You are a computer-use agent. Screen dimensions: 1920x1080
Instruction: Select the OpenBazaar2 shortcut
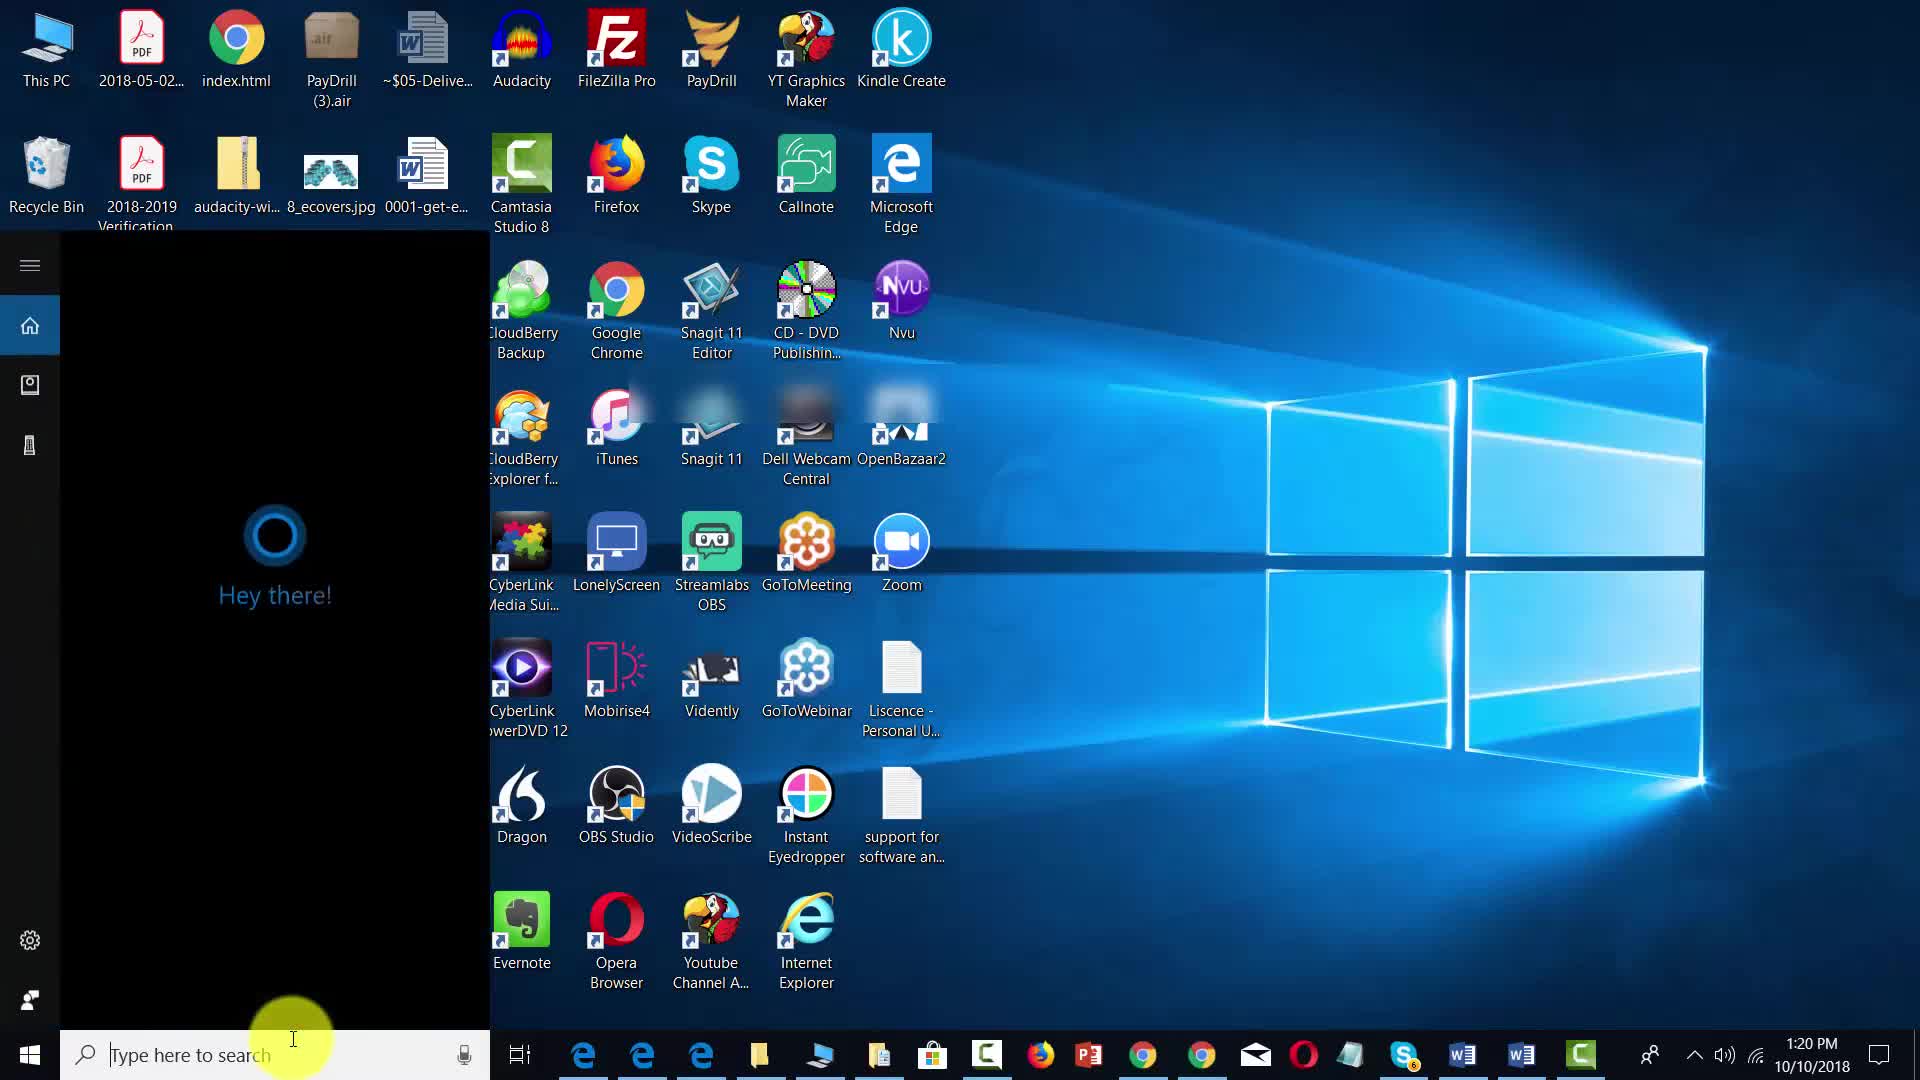coord(901,427)
